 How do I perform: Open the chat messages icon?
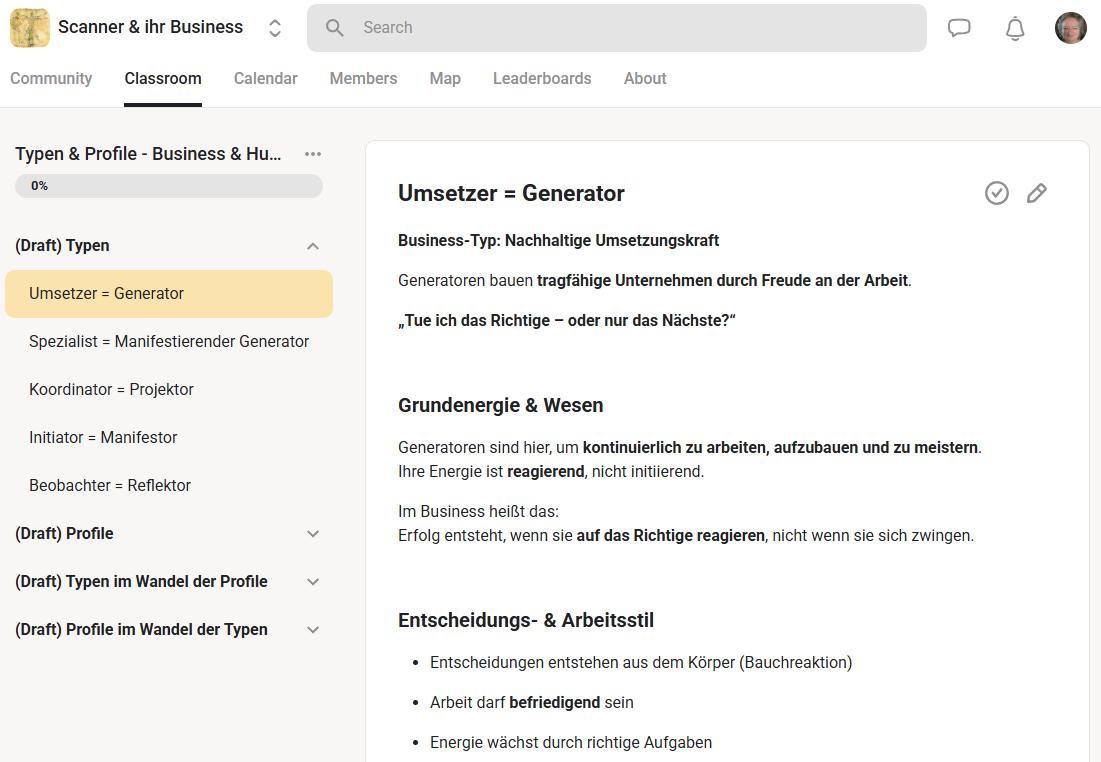pos(959,28)
